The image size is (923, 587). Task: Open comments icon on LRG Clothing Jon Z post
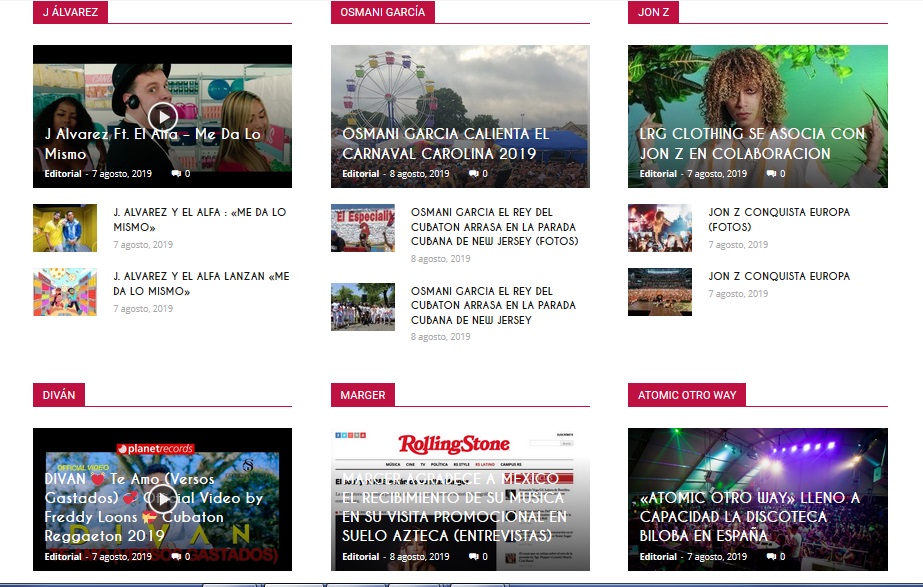click(x=771, y=174)
